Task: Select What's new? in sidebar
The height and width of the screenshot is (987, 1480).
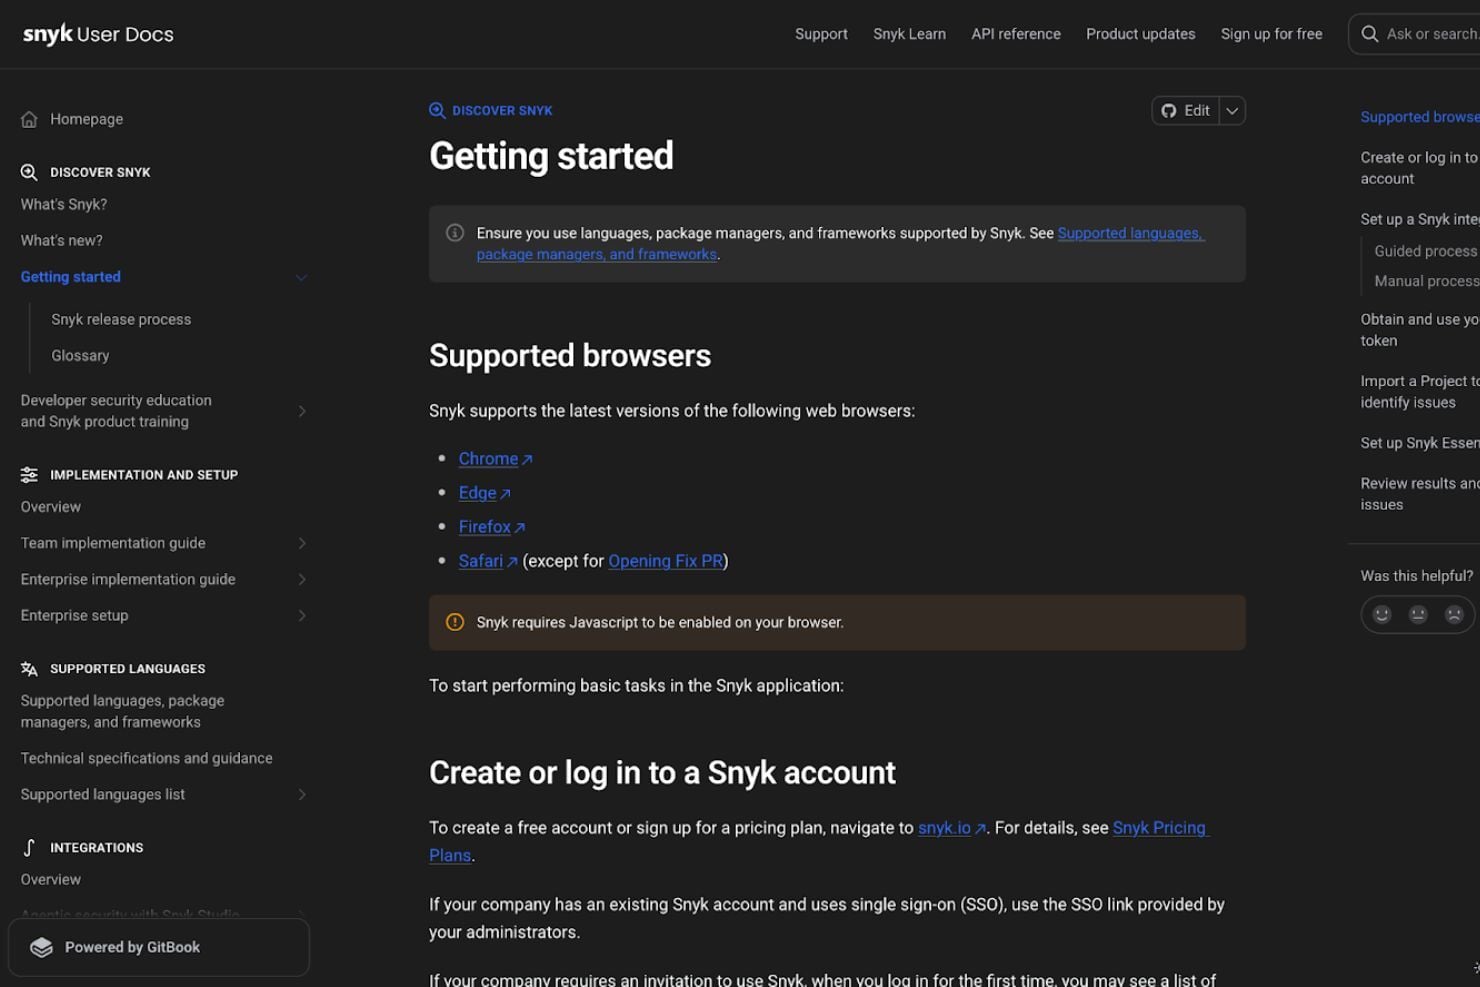Action: tap(62, 240)
